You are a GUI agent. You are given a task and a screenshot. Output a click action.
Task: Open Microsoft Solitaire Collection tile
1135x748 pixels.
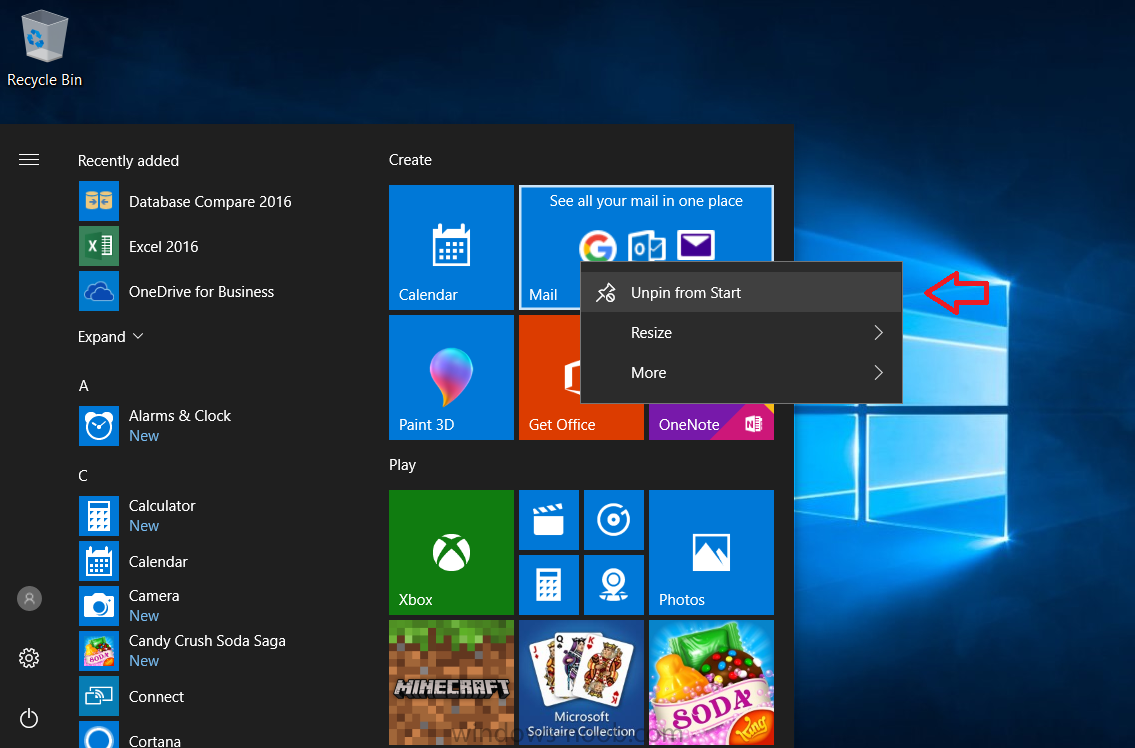[x=581, y=682]
